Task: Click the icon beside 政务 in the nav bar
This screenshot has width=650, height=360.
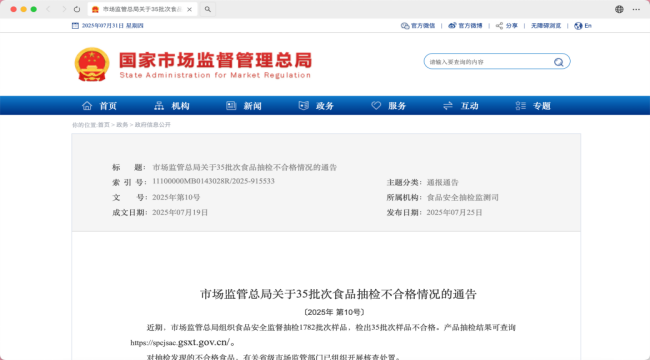Action: (303, 106)
